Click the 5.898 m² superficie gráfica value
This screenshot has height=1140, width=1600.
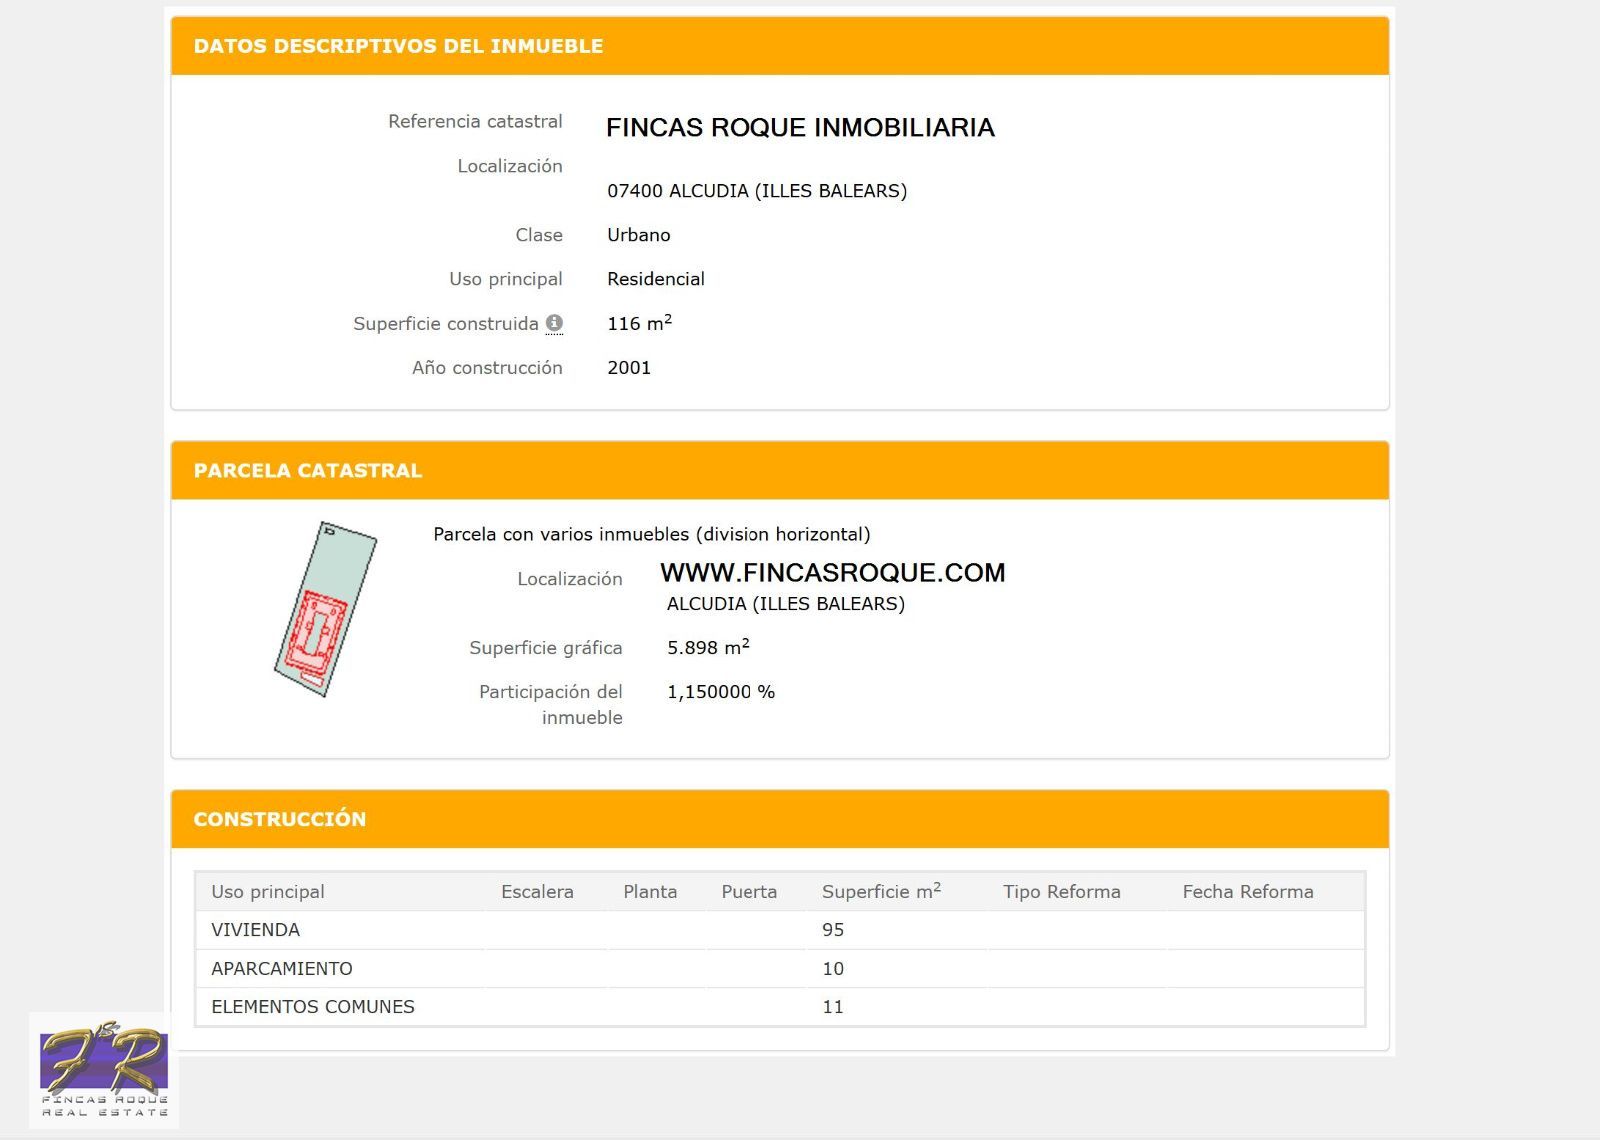708,648
